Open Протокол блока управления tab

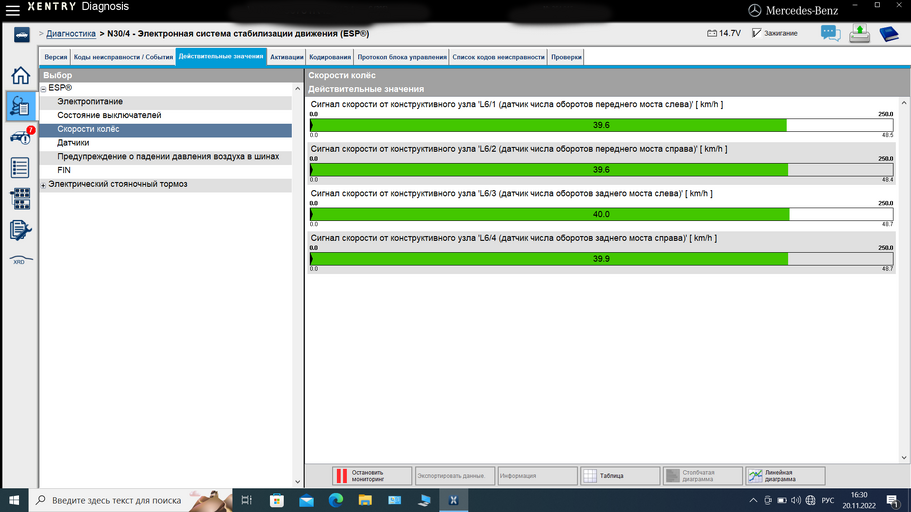click(401, 57)
